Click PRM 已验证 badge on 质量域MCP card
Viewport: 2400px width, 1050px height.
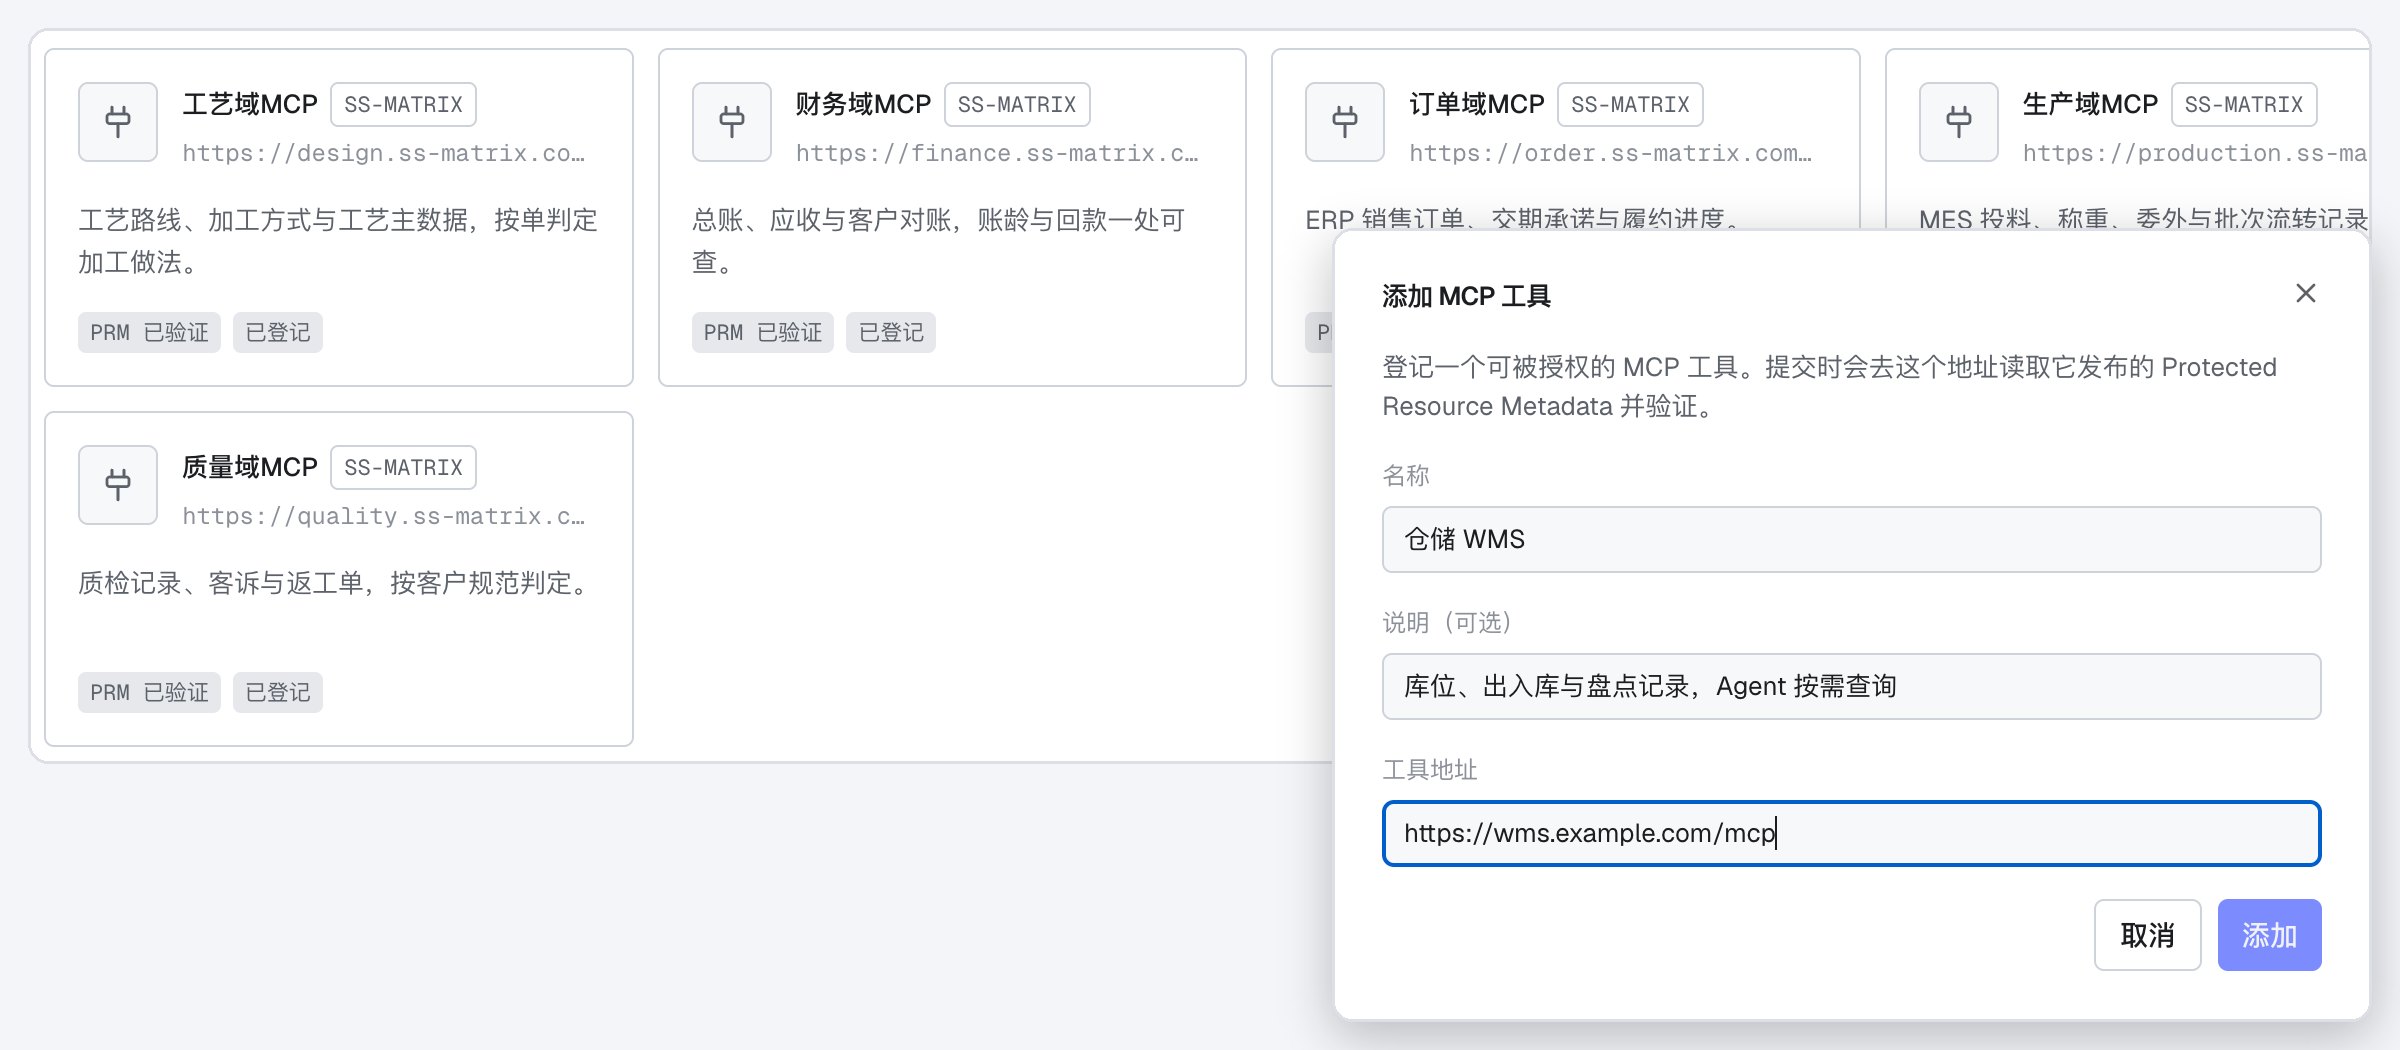149,692
